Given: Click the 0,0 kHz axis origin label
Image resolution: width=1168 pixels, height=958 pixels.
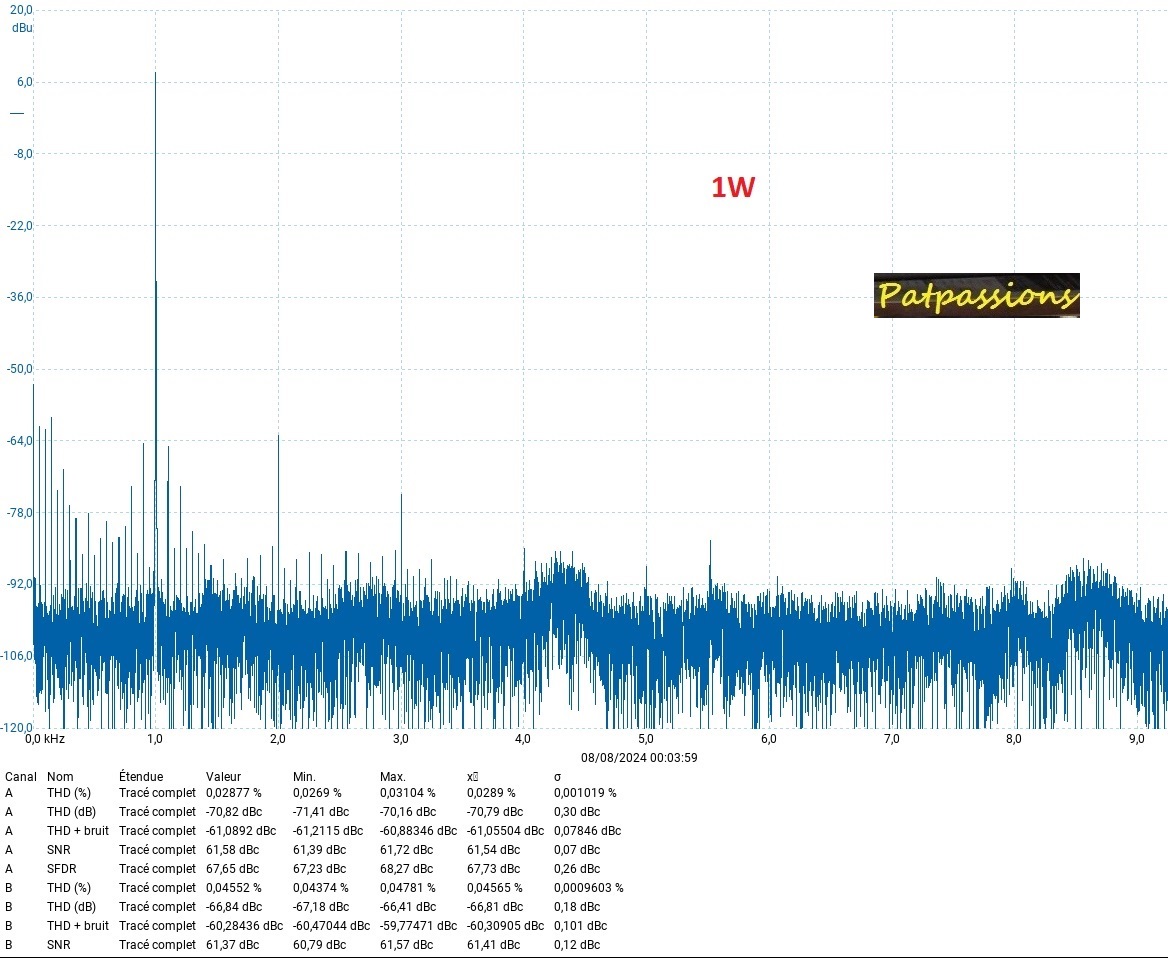Looking at the screenshot, I should click(x=45, y=739).
